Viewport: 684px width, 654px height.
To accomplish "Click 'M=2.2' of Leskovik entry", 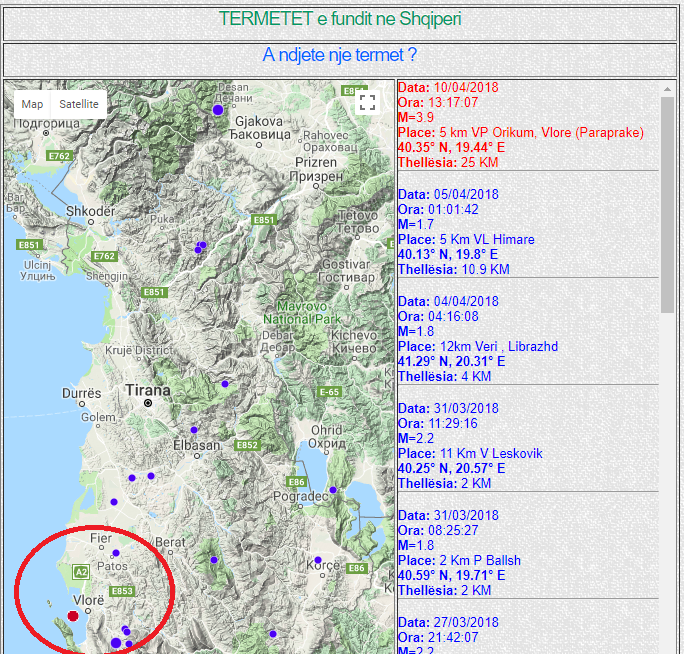I will pos(416,438).
